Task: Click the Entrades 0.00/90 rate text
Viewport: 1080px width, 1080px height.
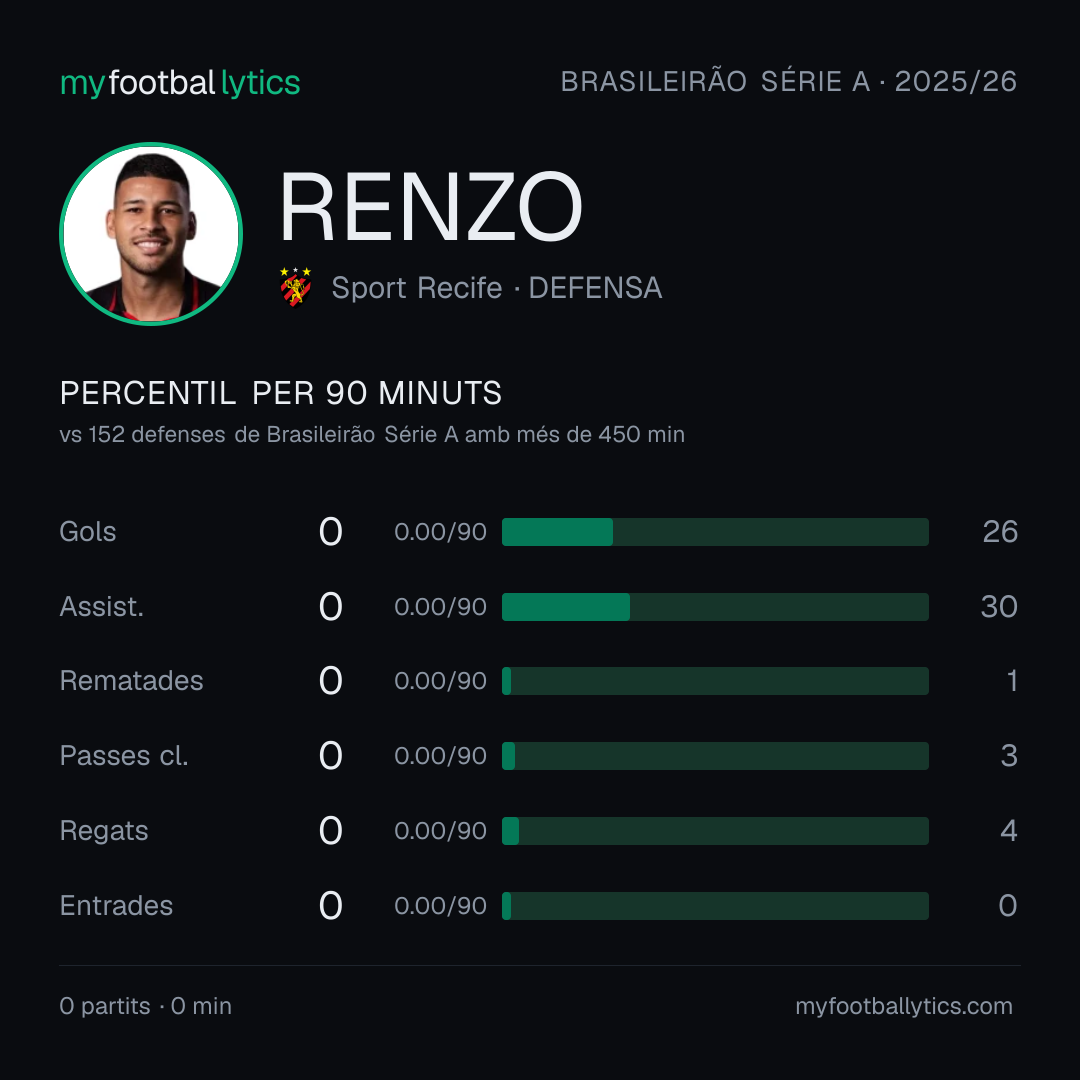Action: [x=440, y=906]
